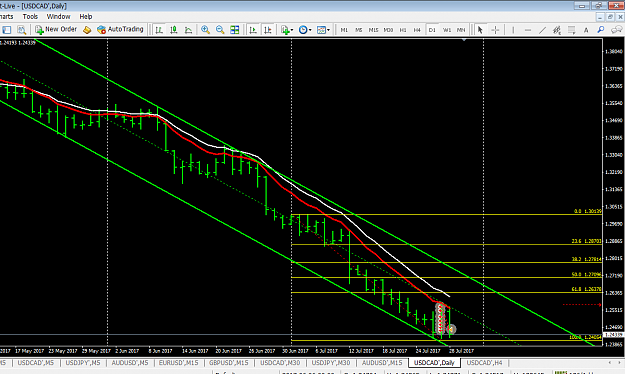Viewport: 625px width, 374px height.
Task: Select the M15 timeframe
Action: pyautogui.click(x=373, y=30)
